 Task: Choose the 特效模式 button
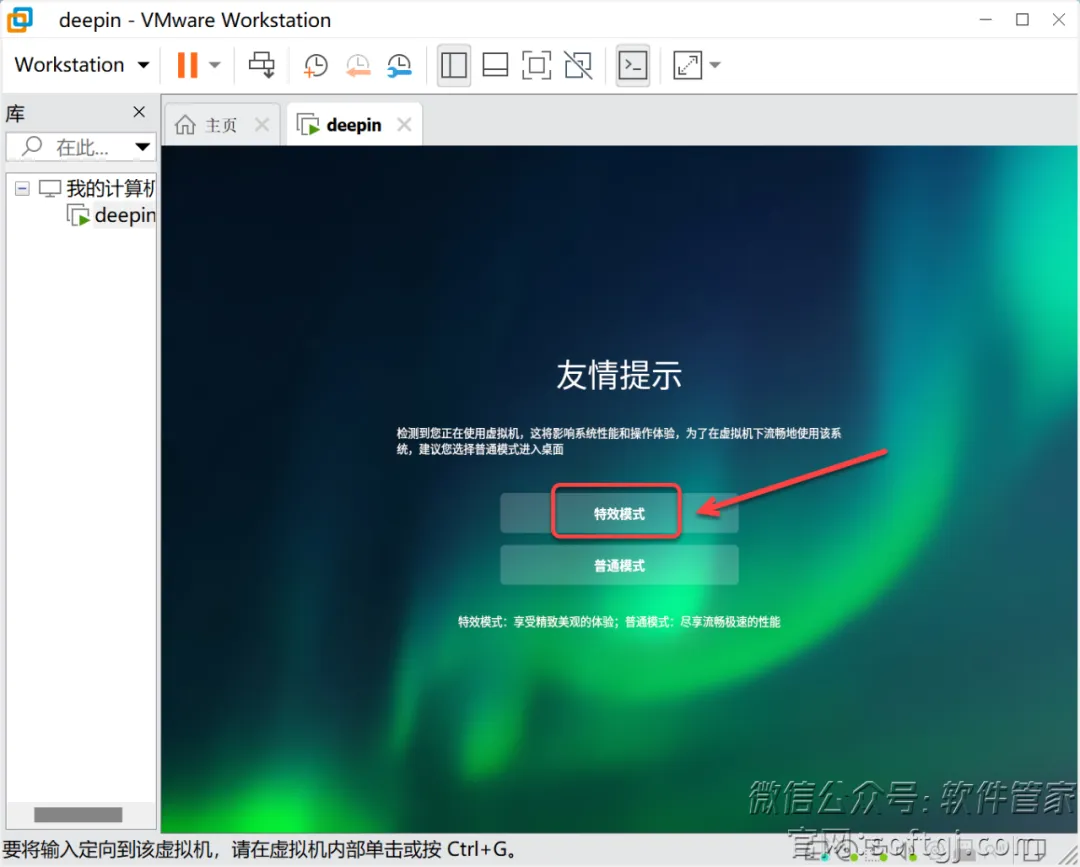pos(619,514)
